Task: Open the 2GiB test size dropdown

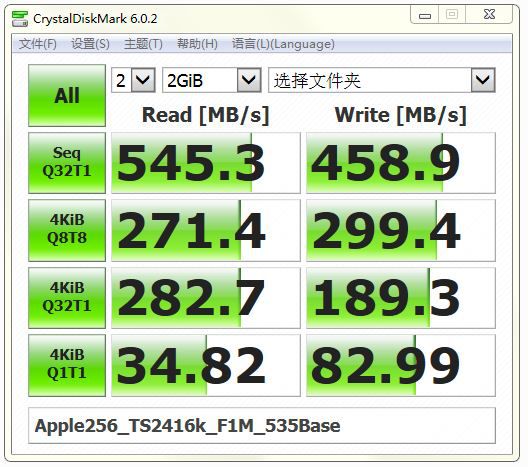Action: [x=212, y=80]
